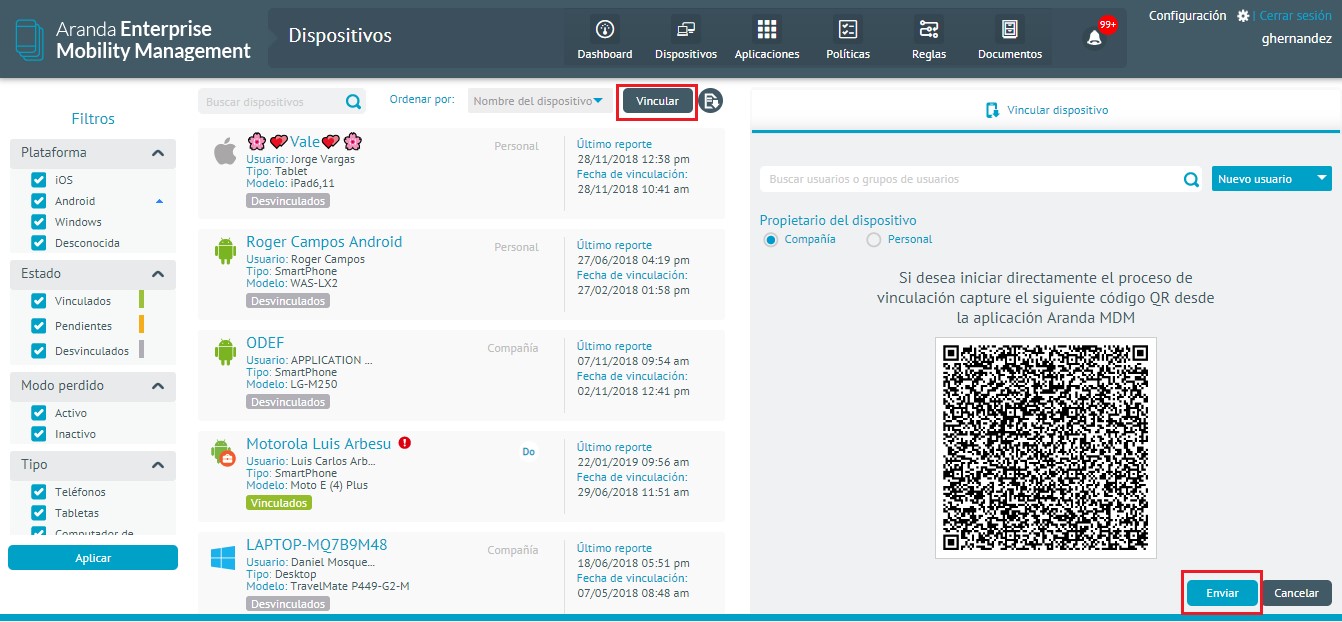Toggle the Teléfonos type checkbox
Image resolution: width=1342 pixels, height=622 pixels.
[x=39, y=492]
